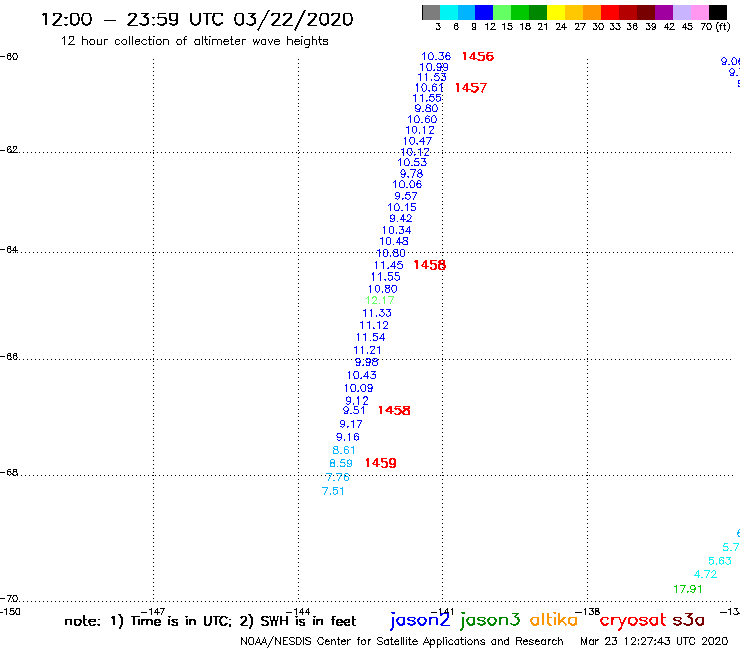Select the light blue value 8.59
The image size is (740, 650).
341,464
